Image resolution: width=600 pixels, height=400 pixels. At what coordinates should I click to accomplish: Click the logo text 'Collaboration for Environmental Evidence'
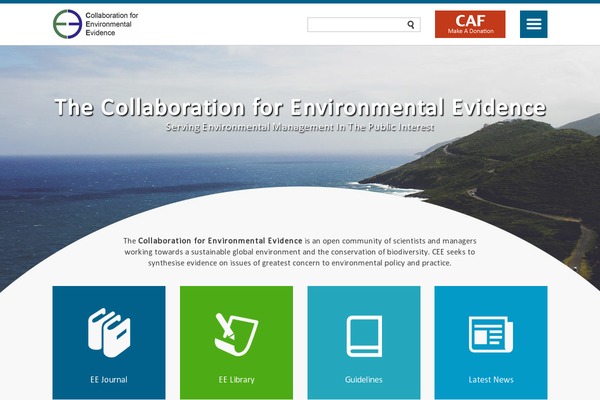111,24
